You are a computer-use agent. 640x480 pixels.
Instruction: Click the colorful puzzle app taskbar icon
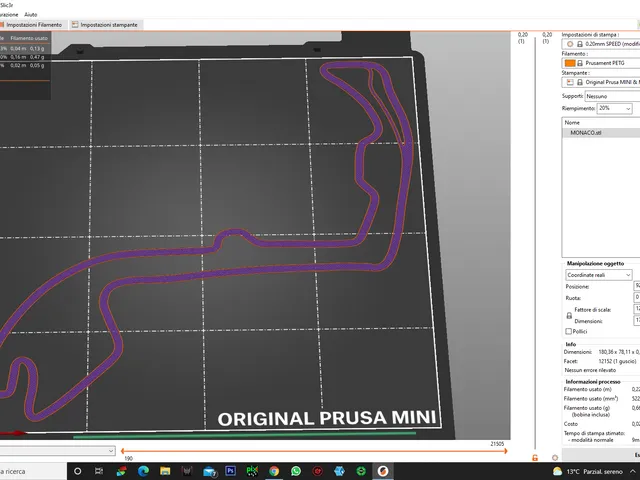(x=121, y=471)
